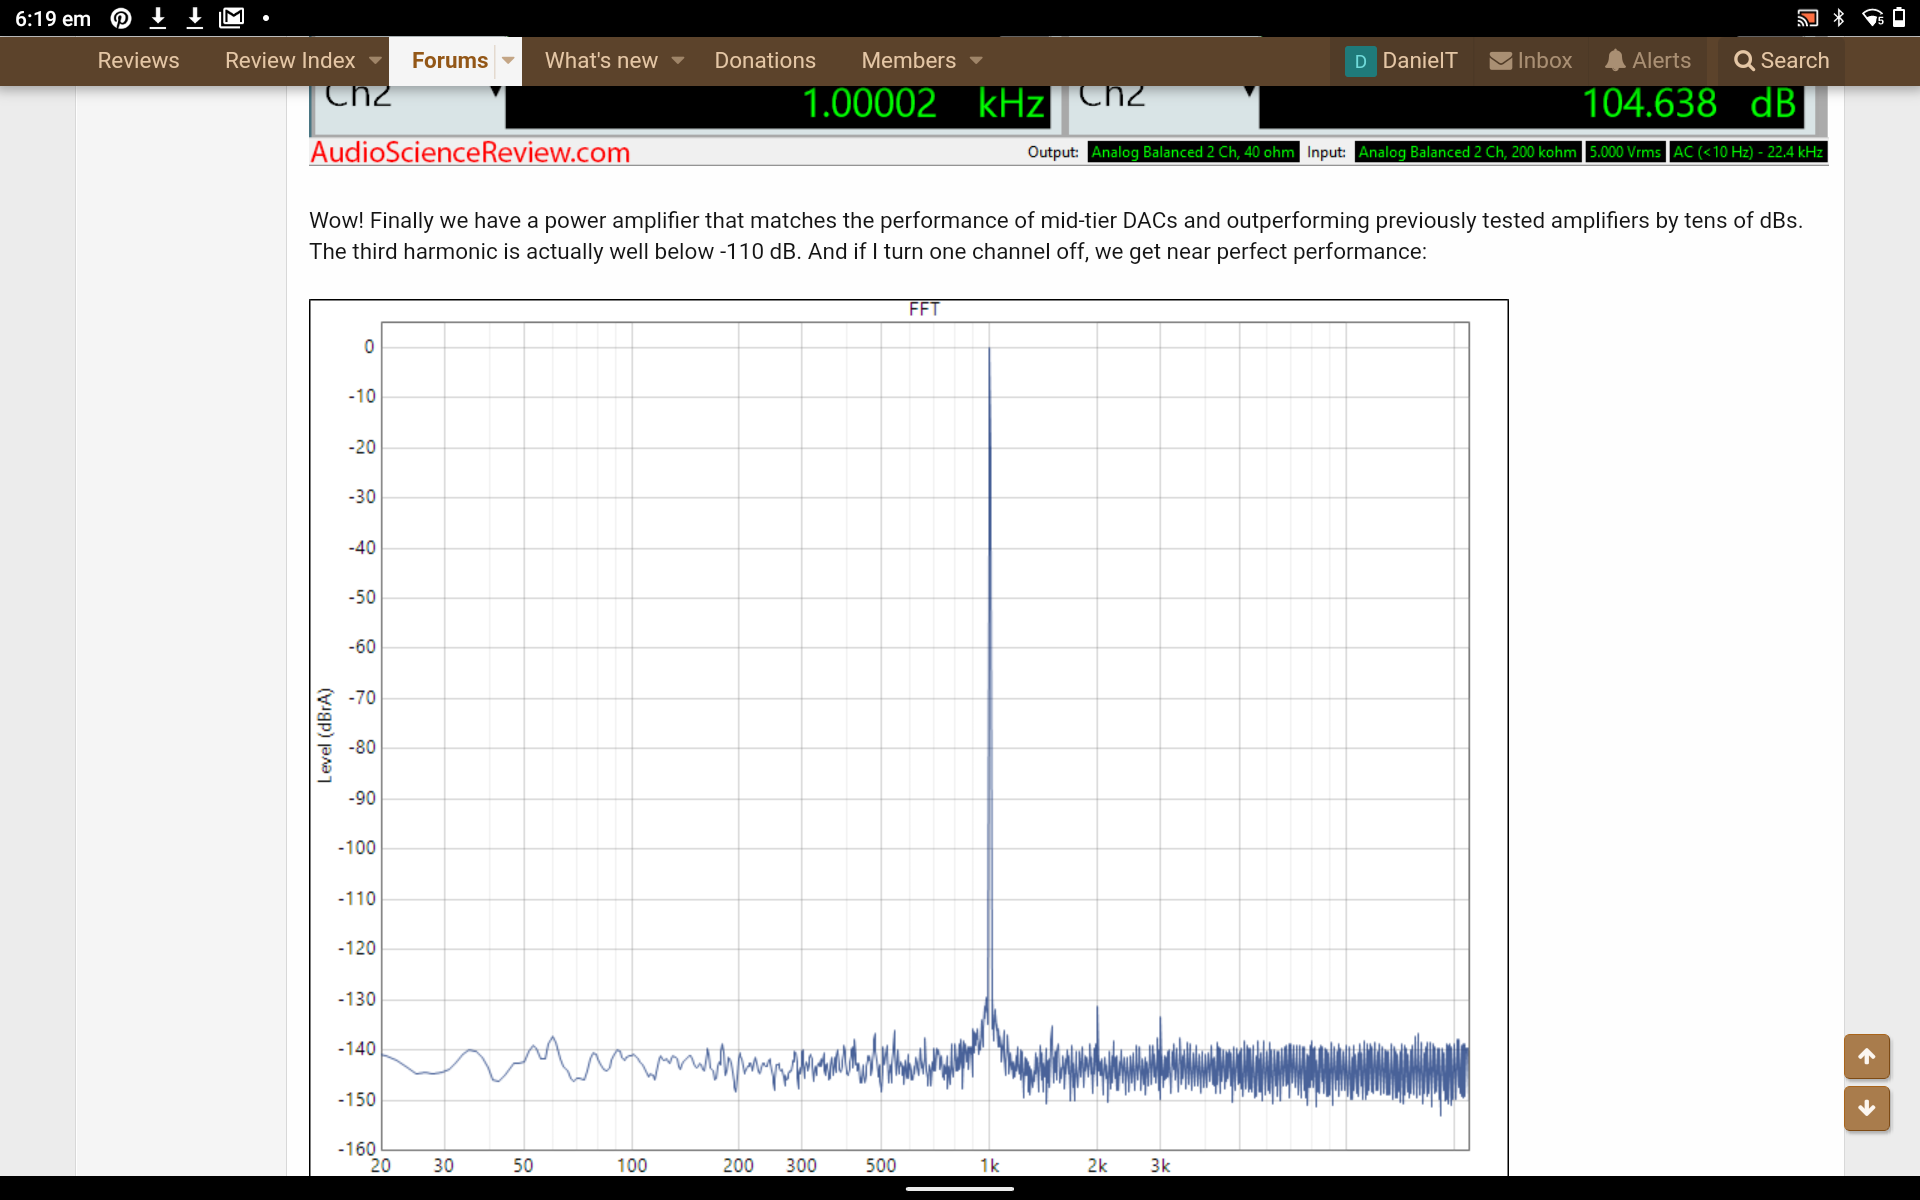Click 'Analog Balanced 2 Ch, 40 ohm' output label
Image resolution: width=1920 pixels, height=1200 pixels.
click(x=1193, y=152)
